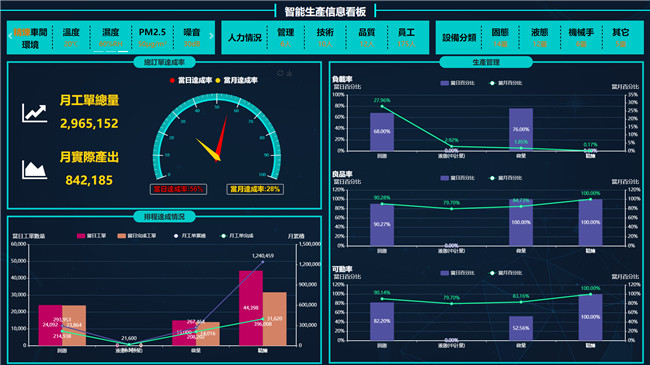The width and height of the screenshot is (650, 365).
Task: Click the yellow 當月達成率 legend dot
Action: point(218,80)
